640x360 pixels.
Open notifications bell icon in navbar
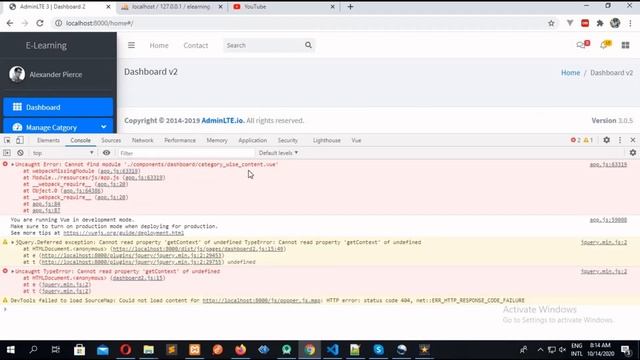click(604, 45)
